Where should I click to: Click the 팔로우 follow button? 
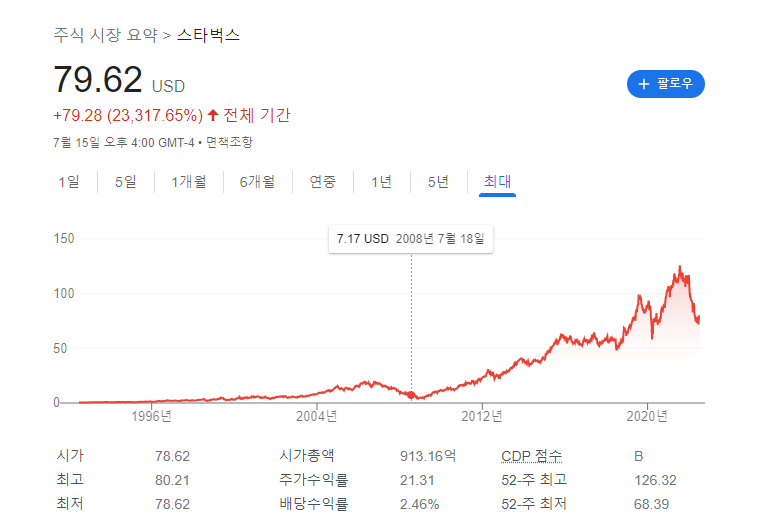point(665,84)
